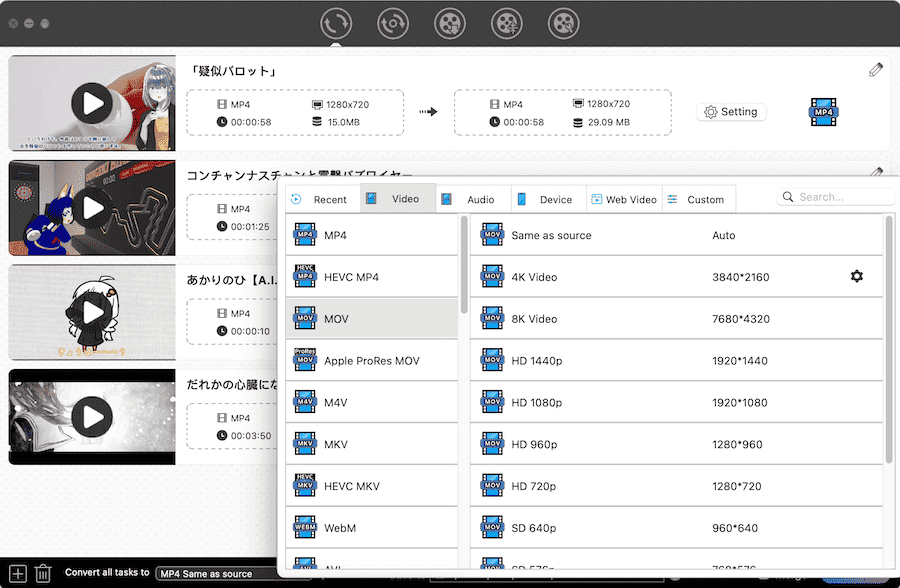Switch to the Custom tab
This screenshot has width=900, height=588.
pyautogui.click(x=699, y=199)
